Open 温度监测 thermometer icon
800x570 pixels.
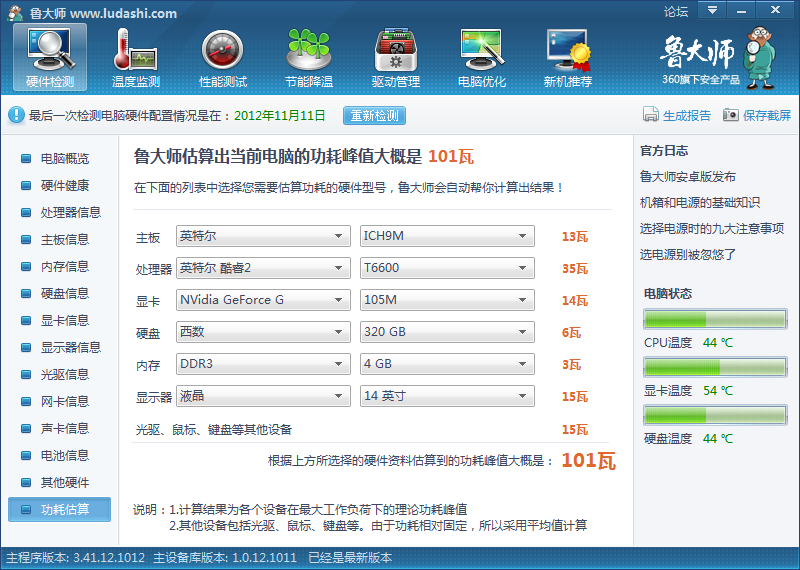(x=136, y=50)
